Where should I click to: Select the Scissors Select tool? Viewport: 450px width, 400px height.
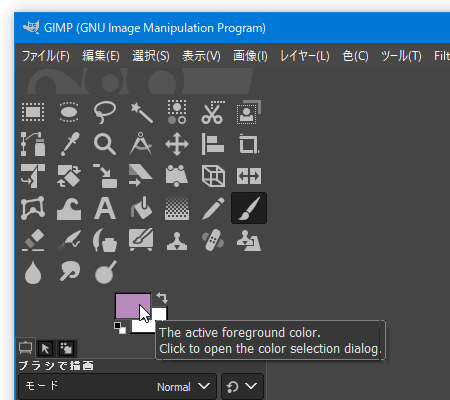tap(213, 112)
